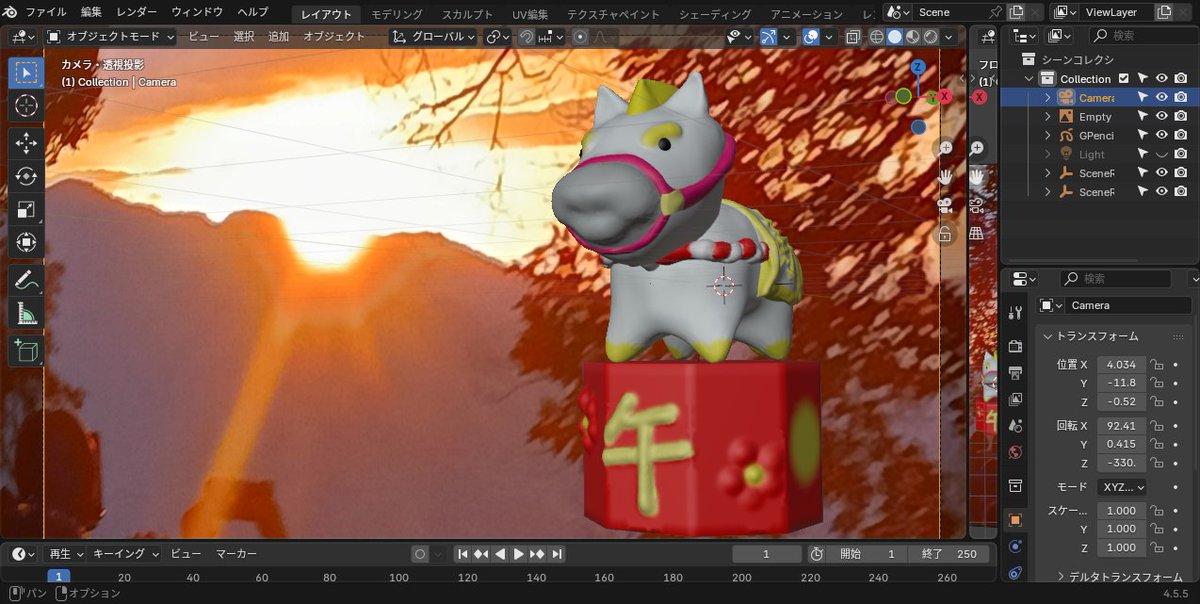Hide the Camera object with eye icon

pyautogui.click(x=1162, y=97)
